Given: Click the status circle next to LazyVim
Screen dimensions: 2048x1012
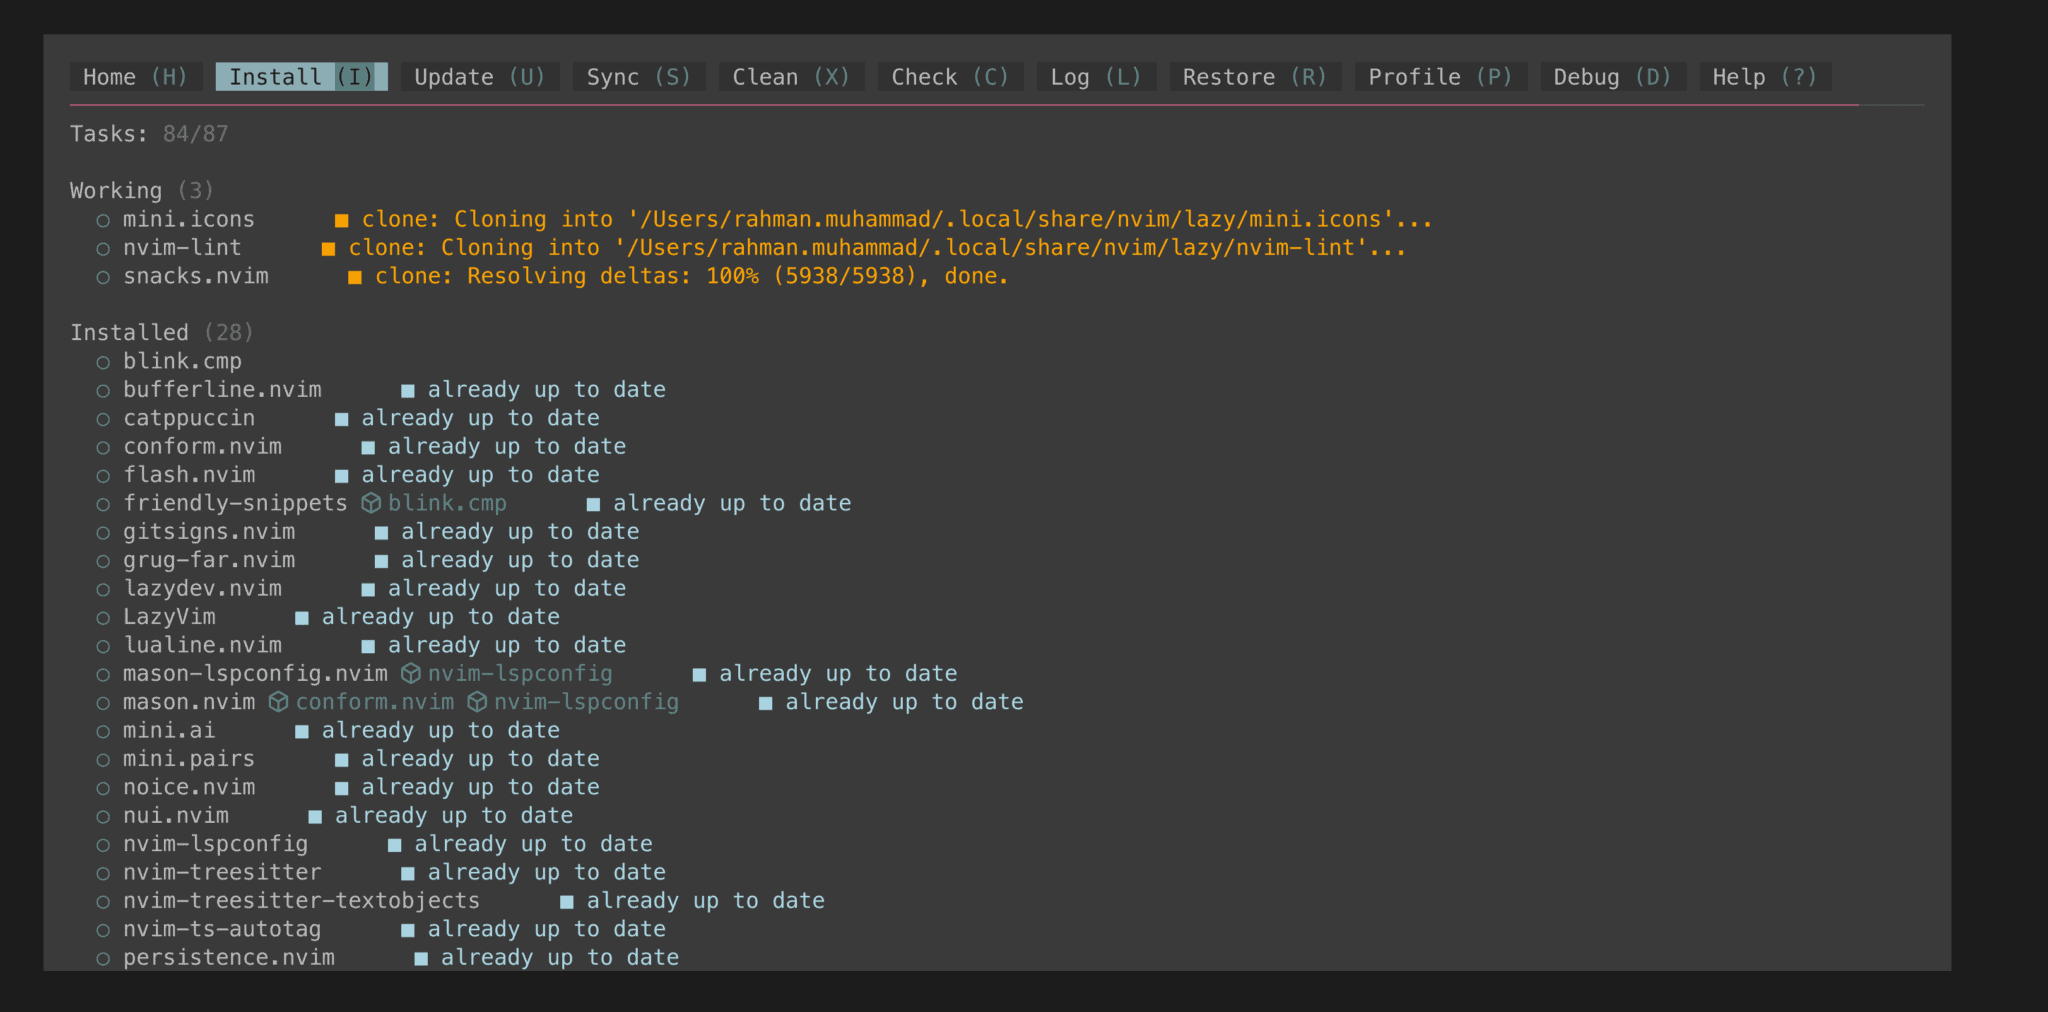Looking at the screenshot, I should point(102,617).
